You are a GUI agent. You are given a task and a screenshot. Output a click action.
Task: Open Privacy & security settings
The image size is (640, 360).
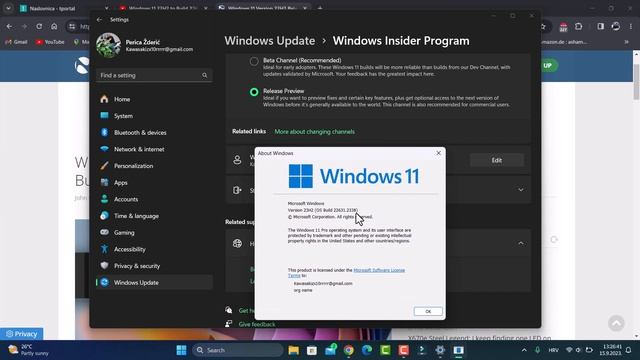154,266
